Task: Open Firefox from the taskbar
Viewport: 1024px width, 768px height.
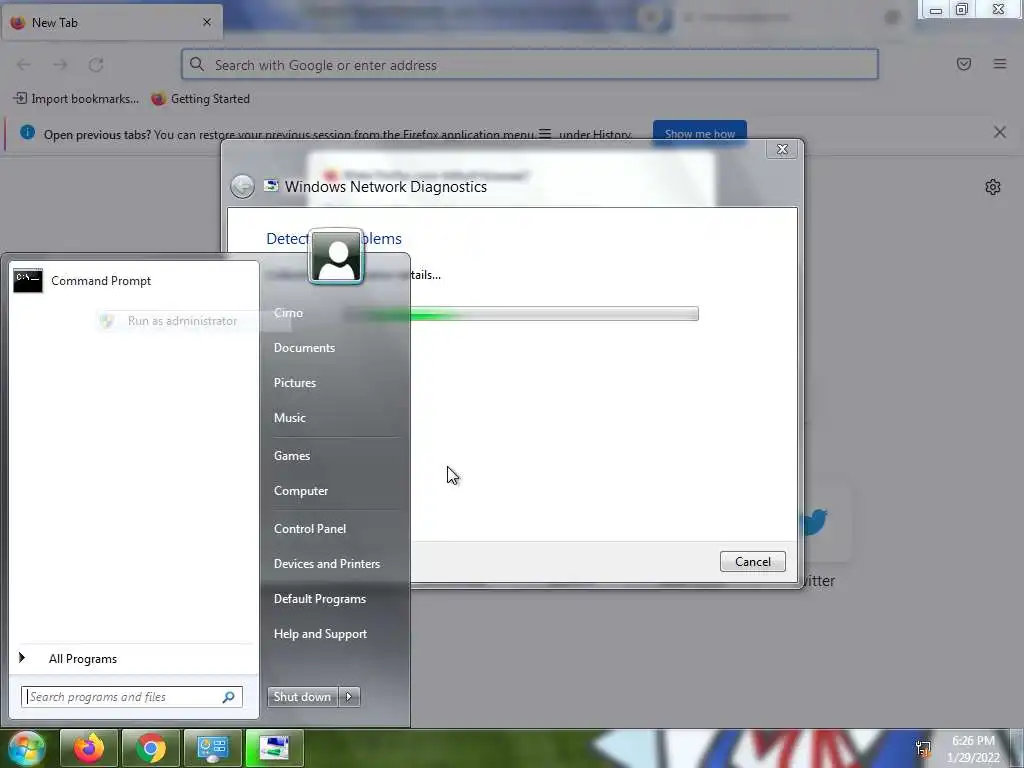Action: [x=89, y=748]
